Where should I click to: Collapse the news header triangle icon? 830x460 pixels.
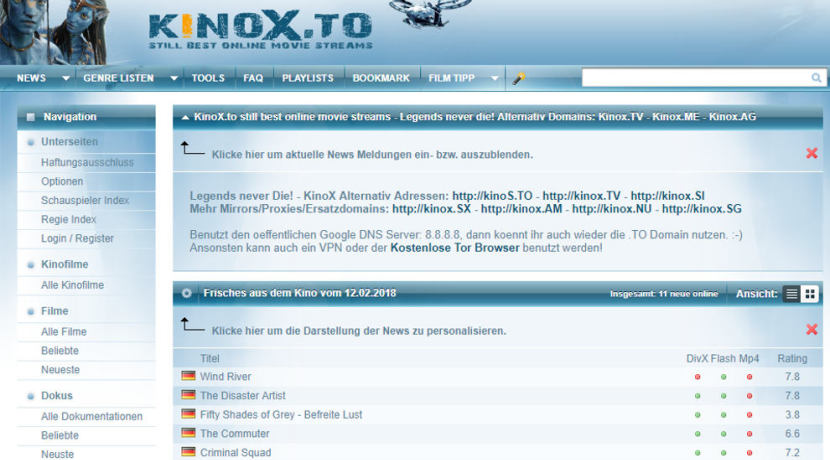(x=185, y=118)
